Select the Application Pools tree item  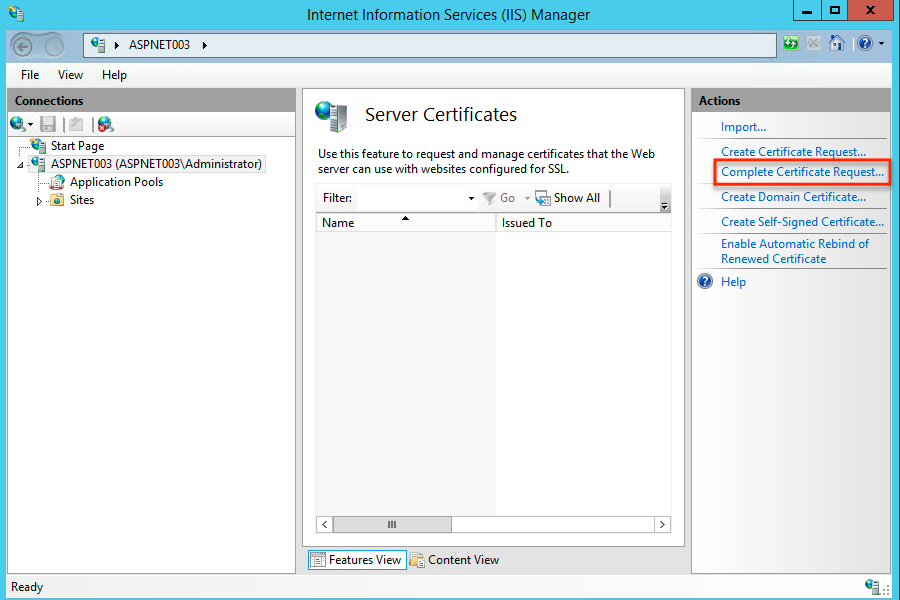[x=117, y=182]
